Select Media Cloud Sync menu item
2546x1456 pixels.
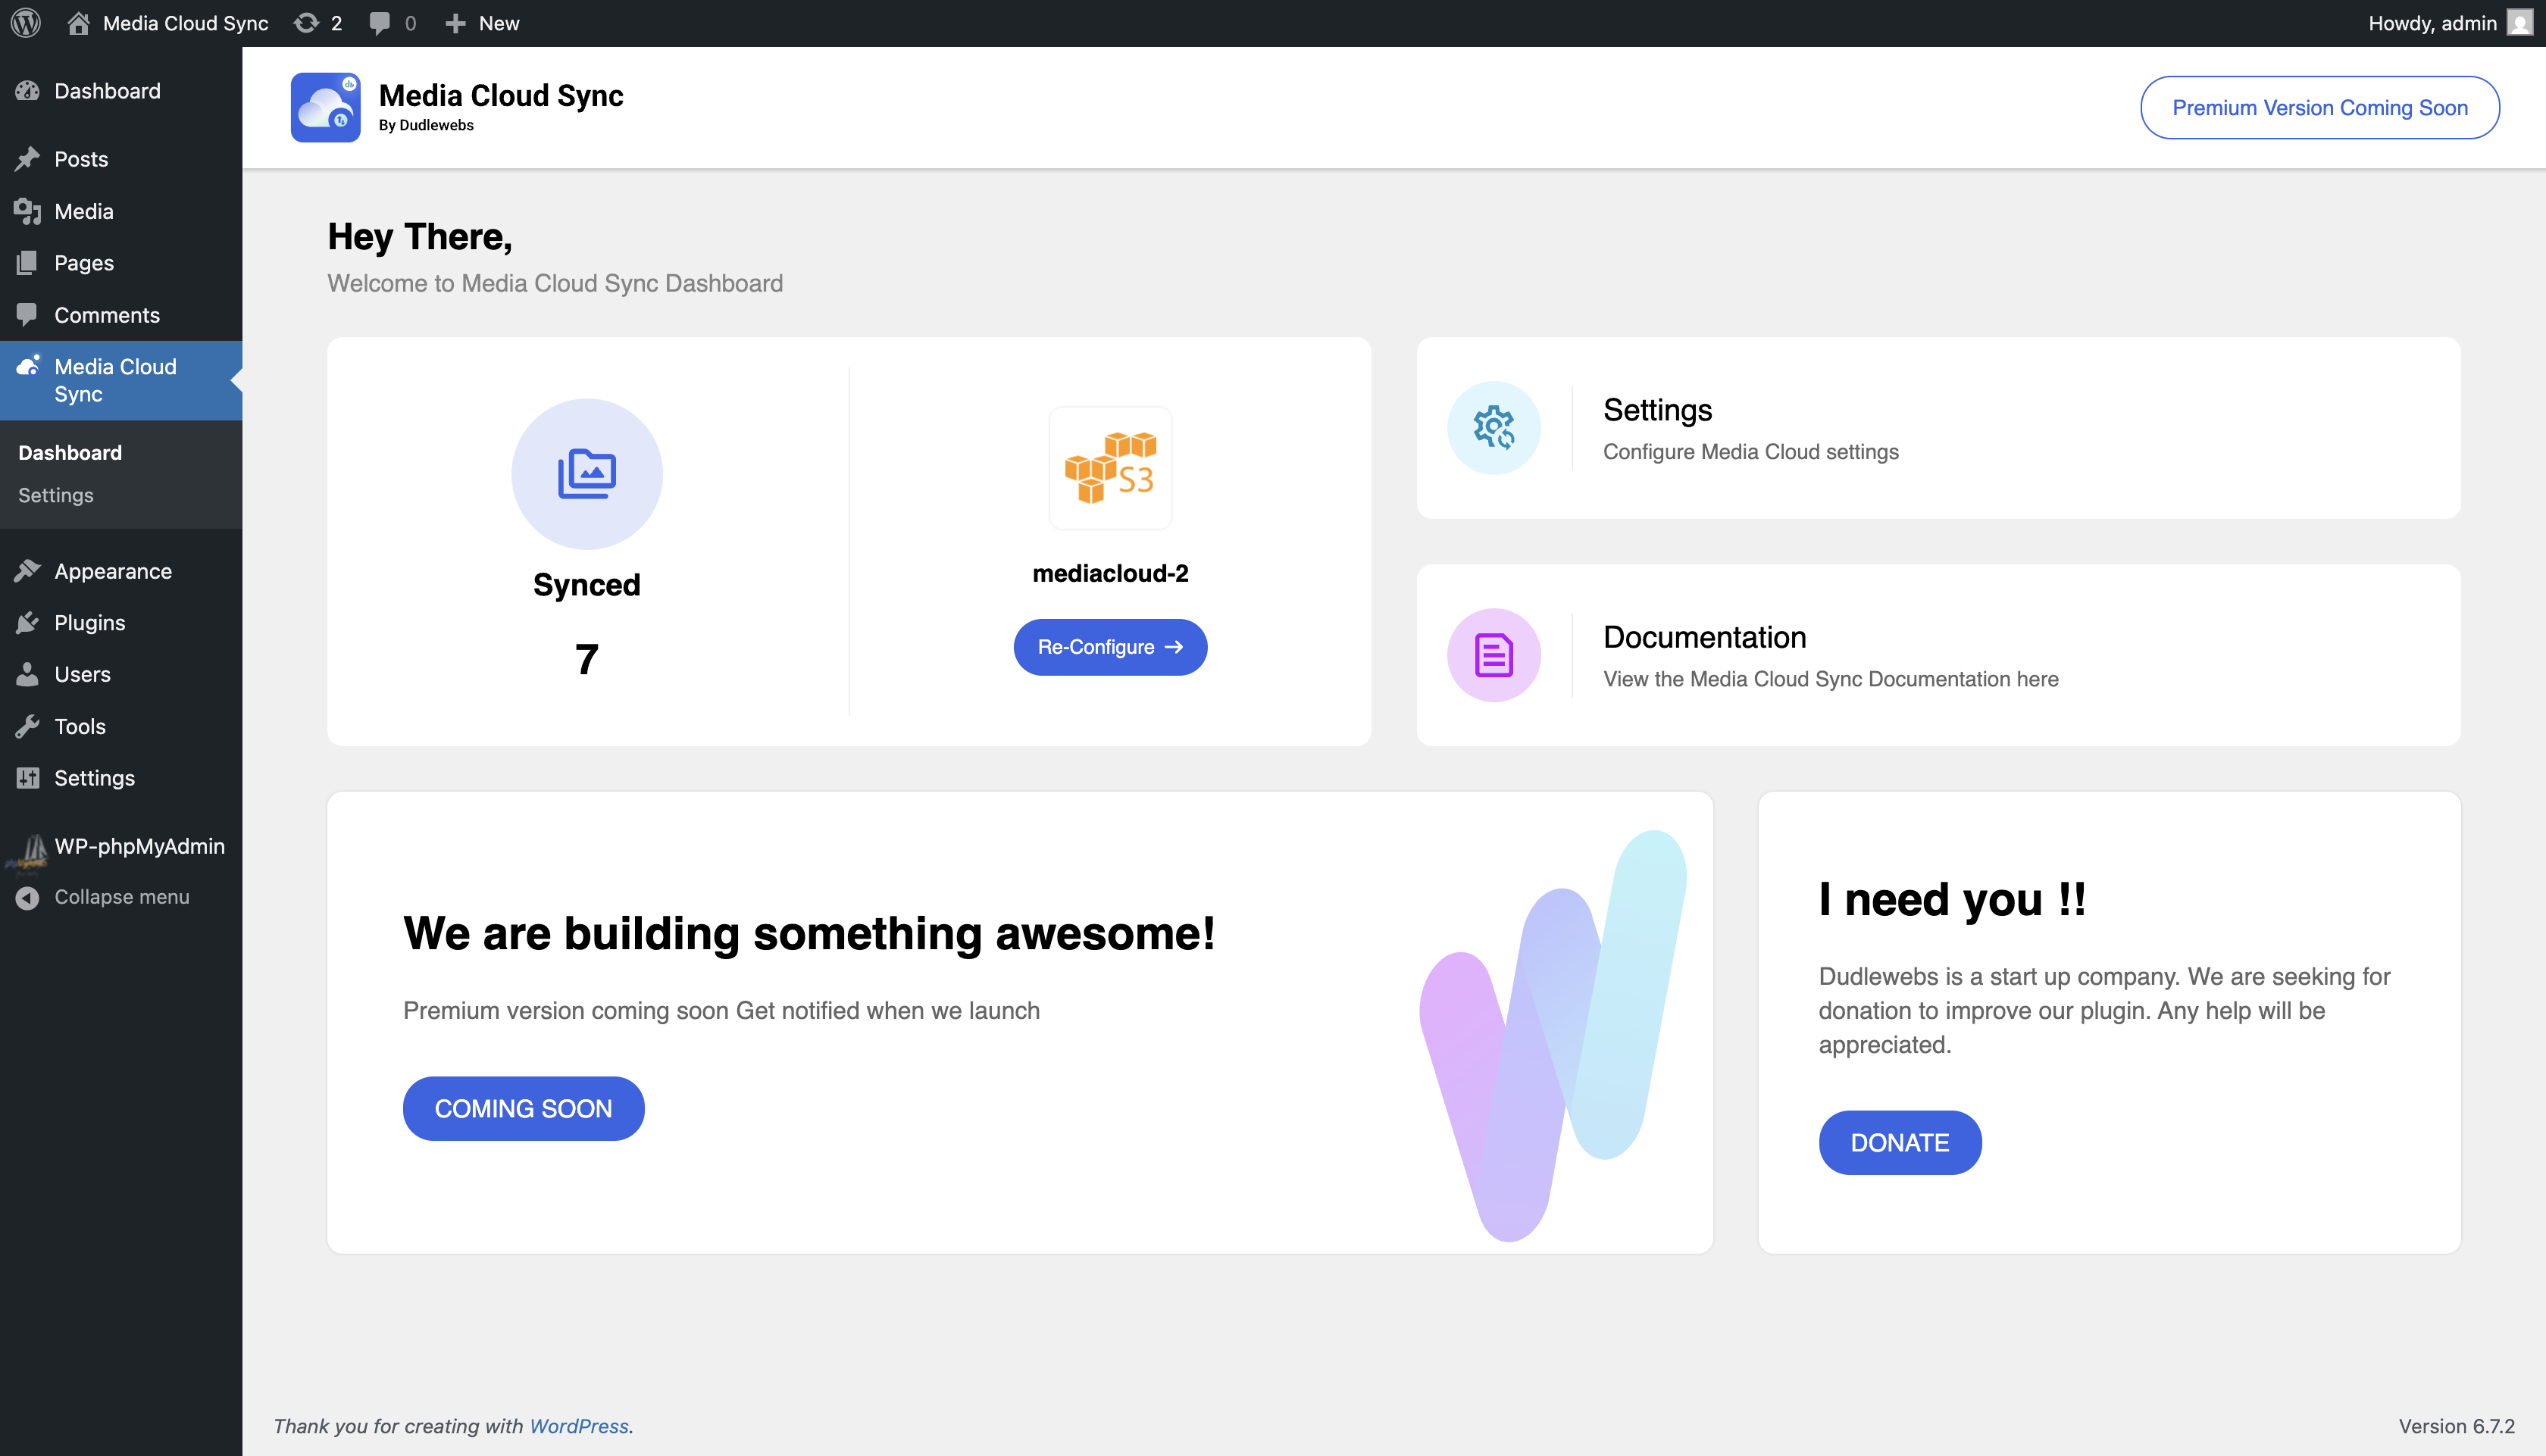pyautogui.click(x=121, y=380)
